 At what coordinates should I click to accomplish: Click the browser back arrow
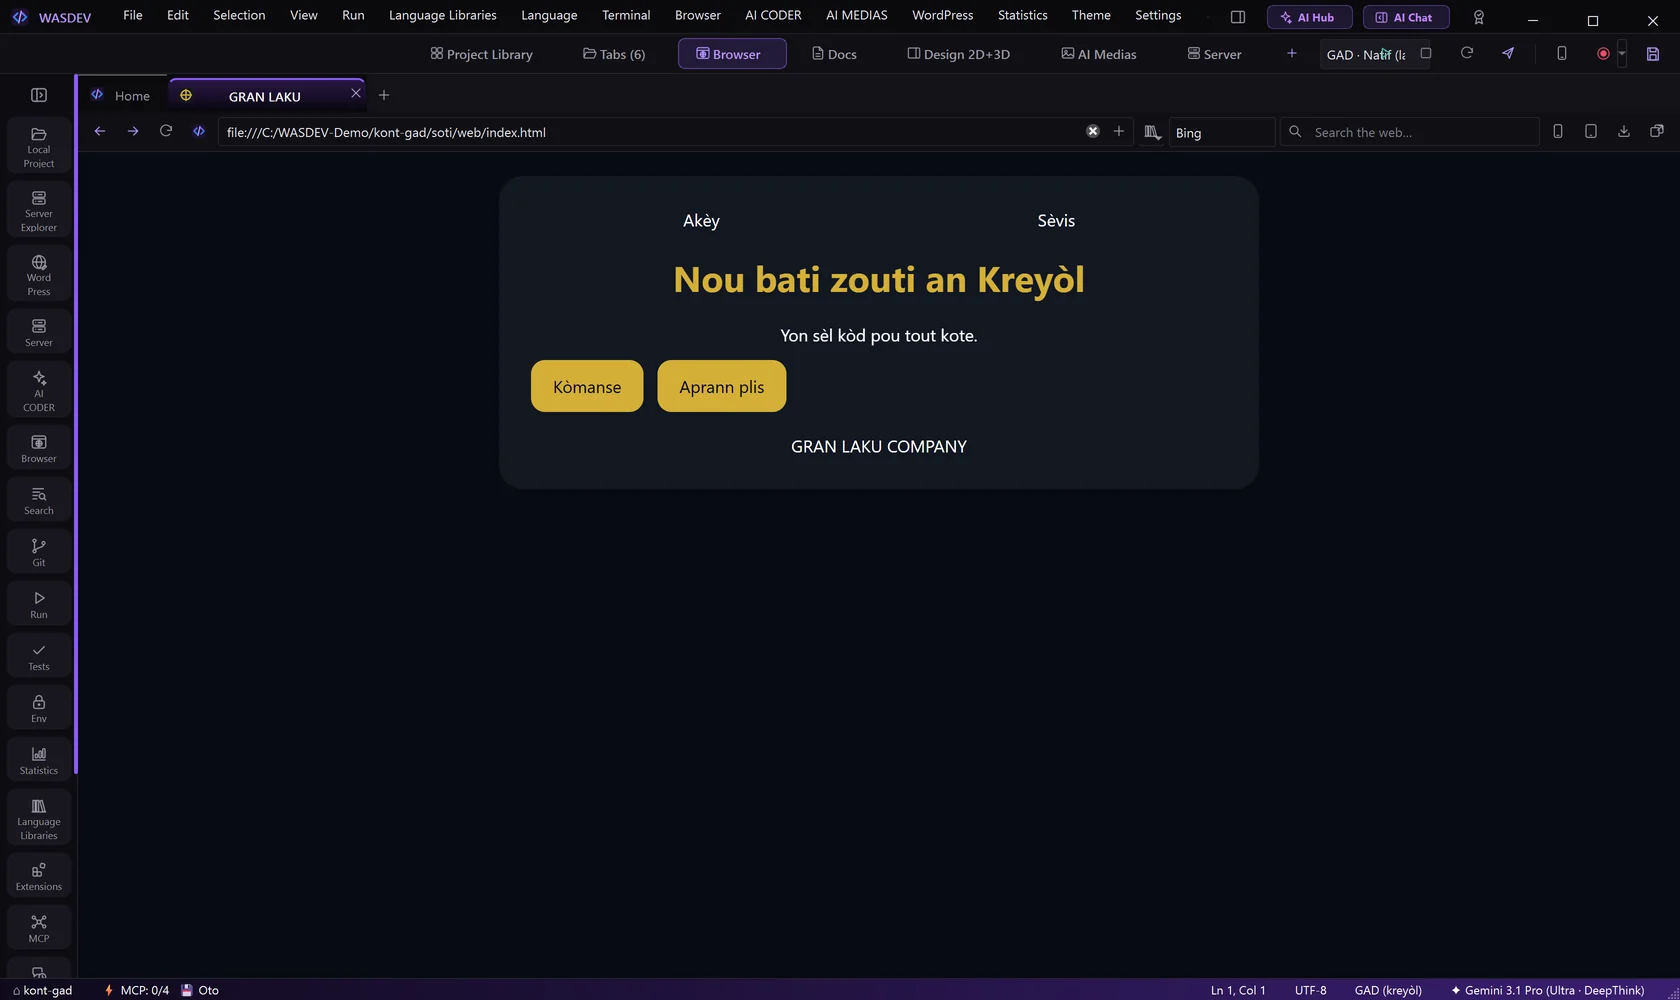click(100, 131)
